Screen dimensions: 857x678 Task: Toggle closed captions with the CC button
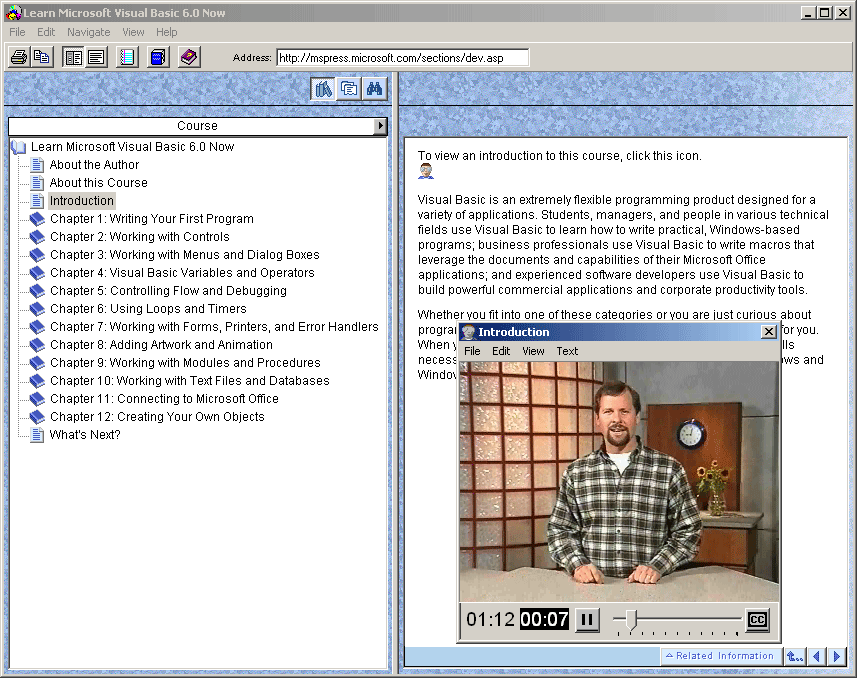pos(757,619)
